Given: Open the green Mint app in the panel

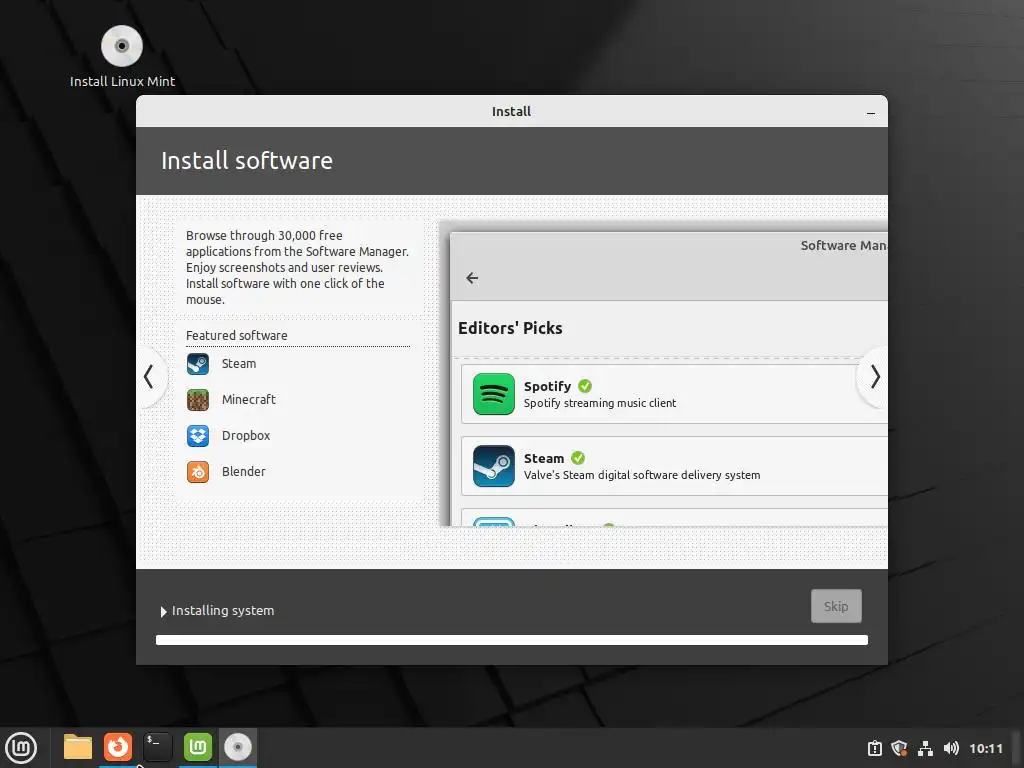Looking at the screenshot, I should (197, 747).
